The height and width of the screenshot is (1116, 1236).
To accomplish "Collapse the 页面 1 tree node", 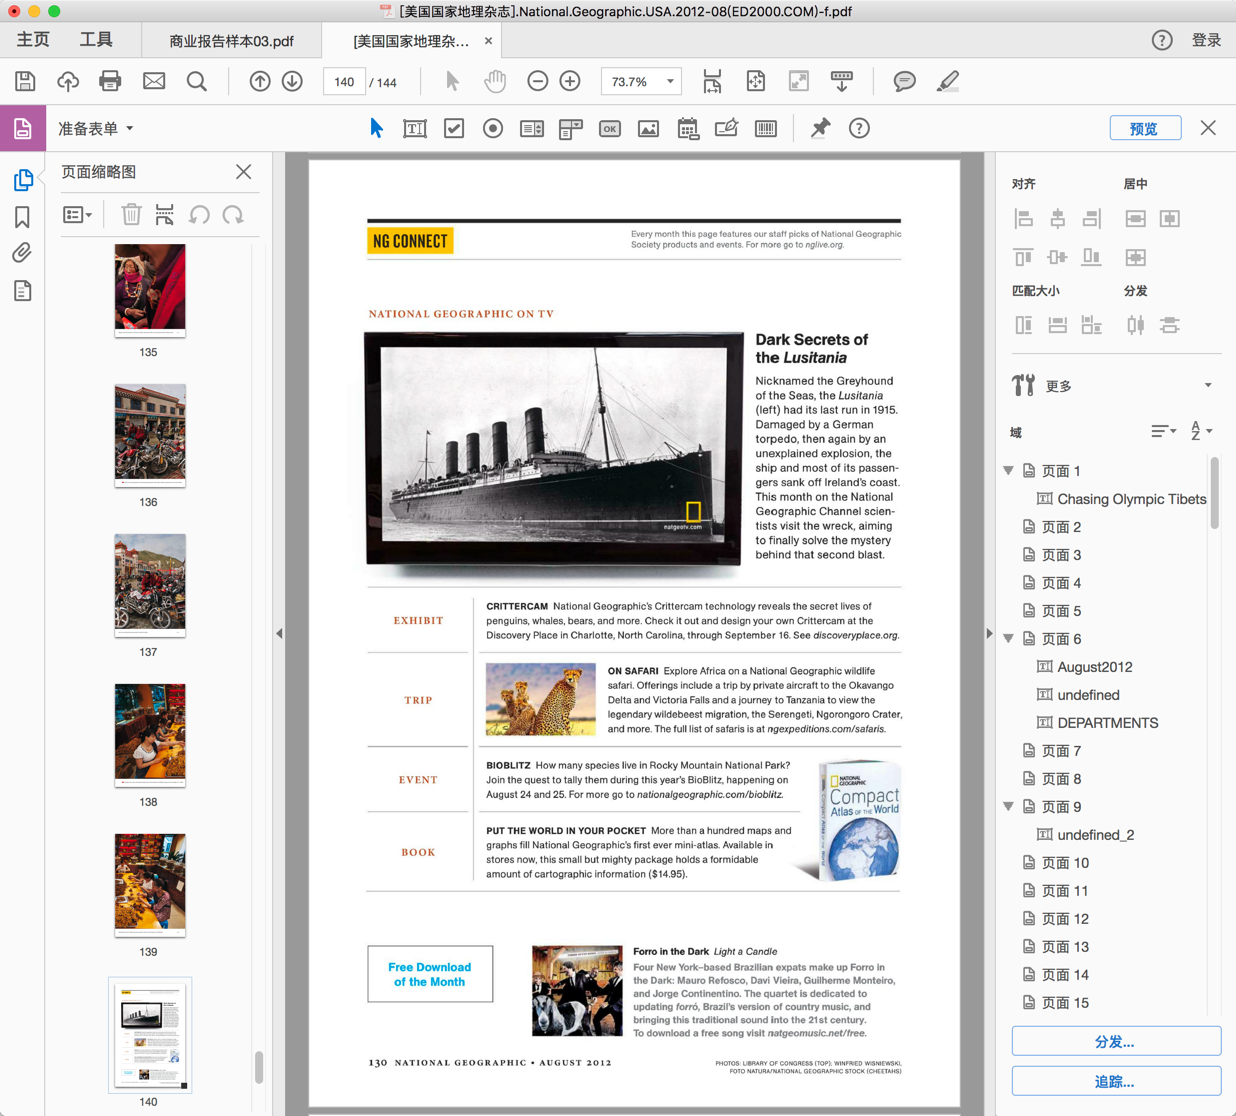I will [x=1009, y=470].
